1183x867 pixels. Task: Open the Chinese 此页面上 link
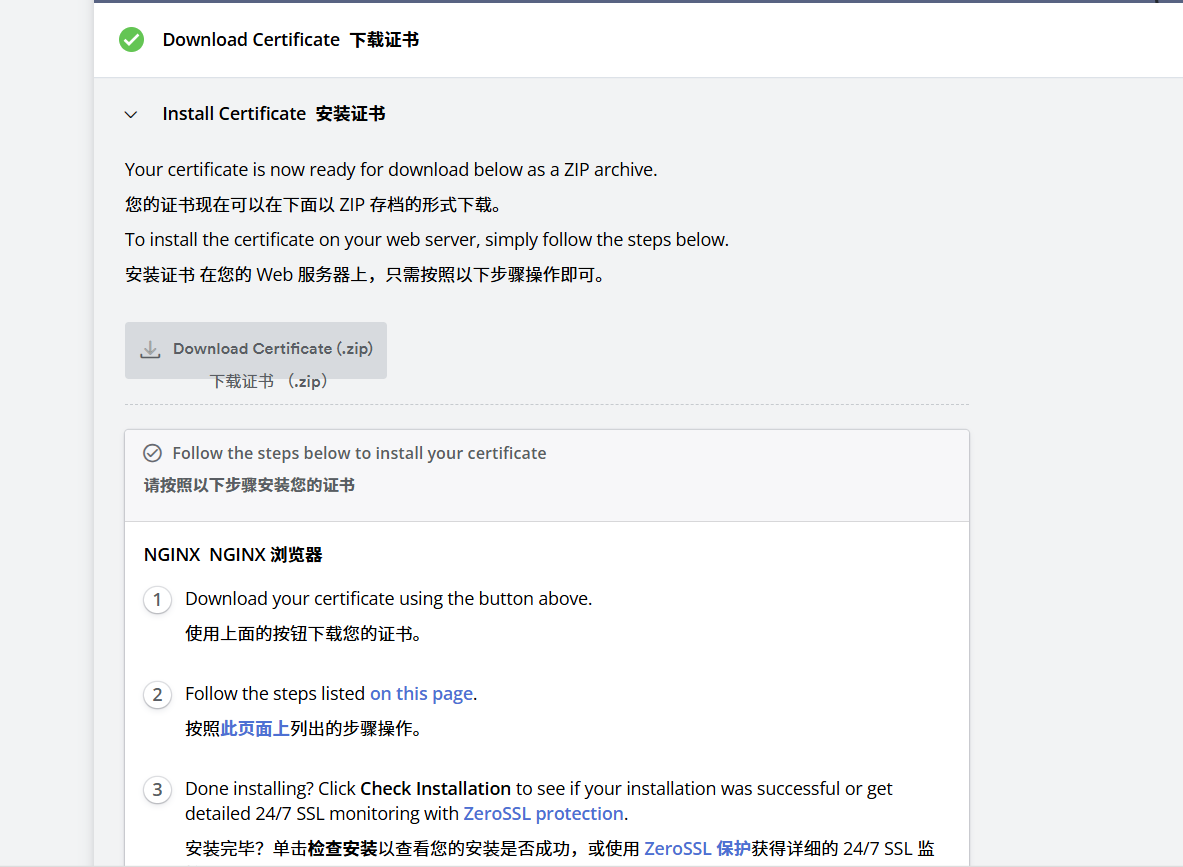[x=255, y=729]
